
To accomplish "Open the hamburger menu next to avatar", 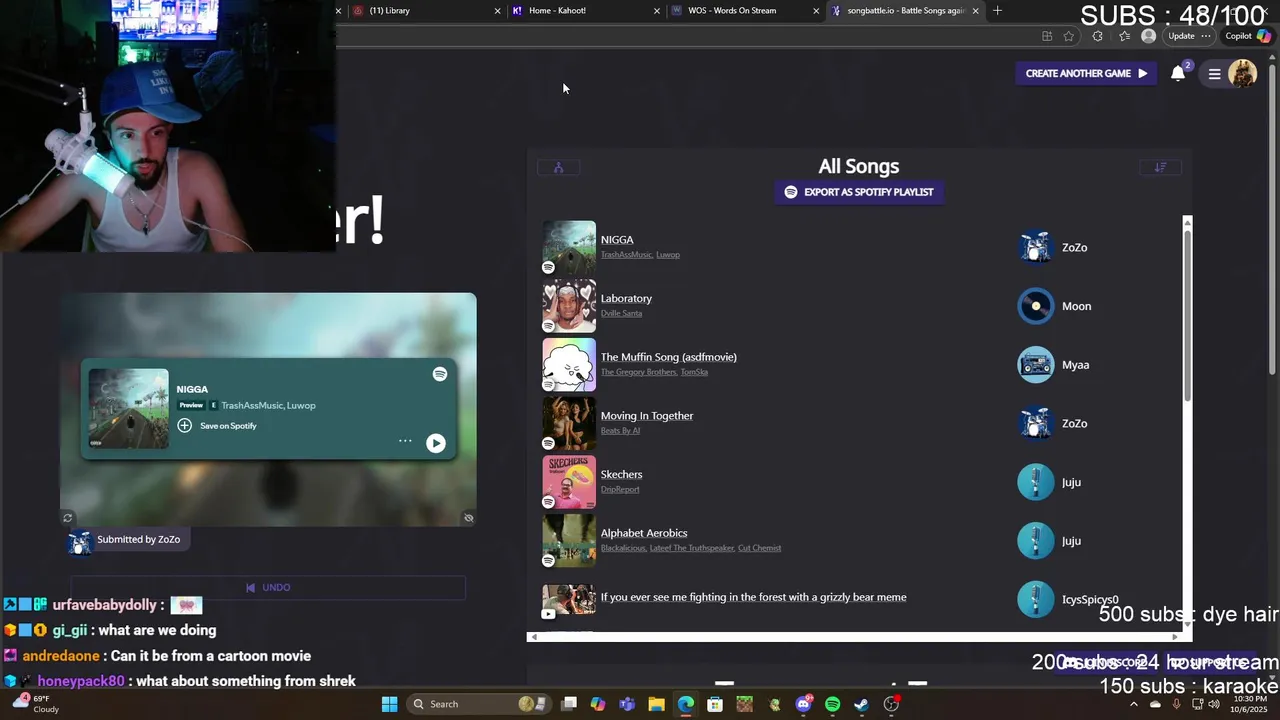I will click(x=1214, y=74).
